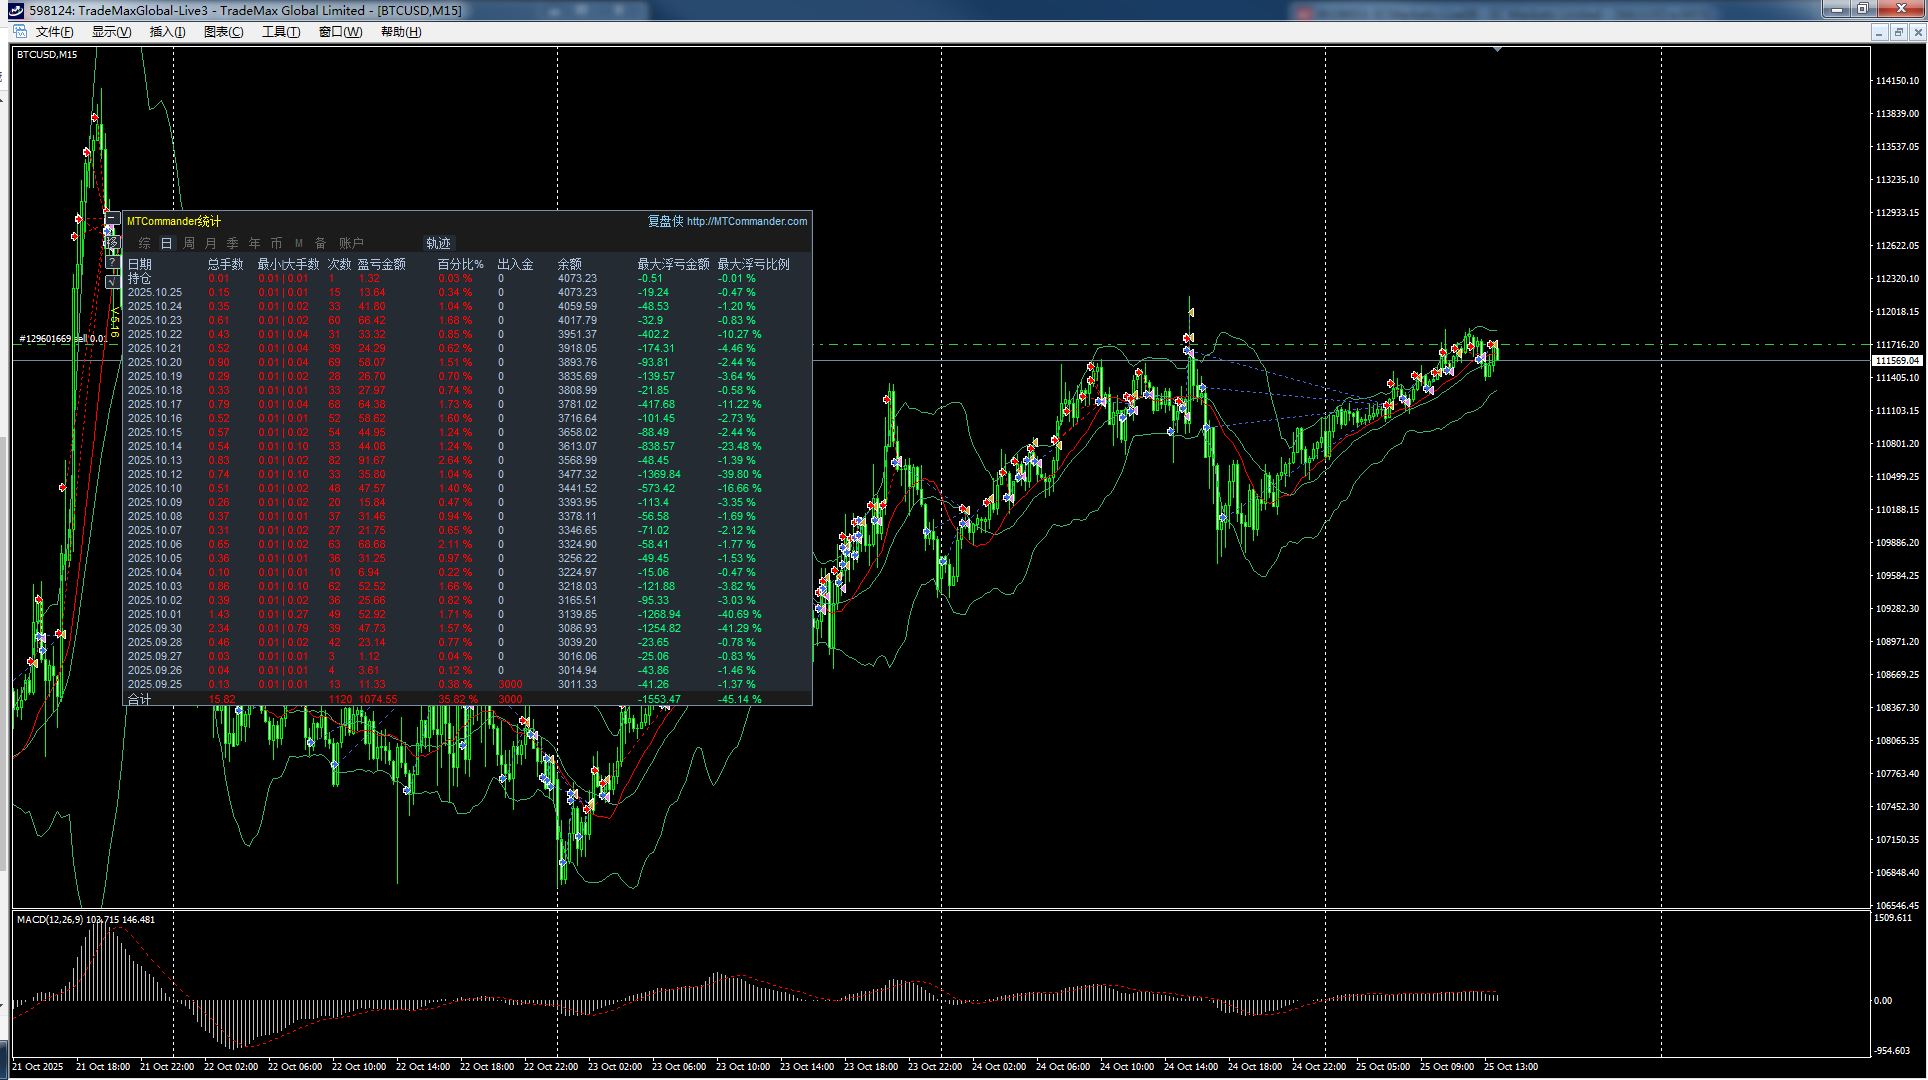This screenshot has width=1928, height=1080.
Task: Open the 文件(F) menu
Action: click(54, 32)
